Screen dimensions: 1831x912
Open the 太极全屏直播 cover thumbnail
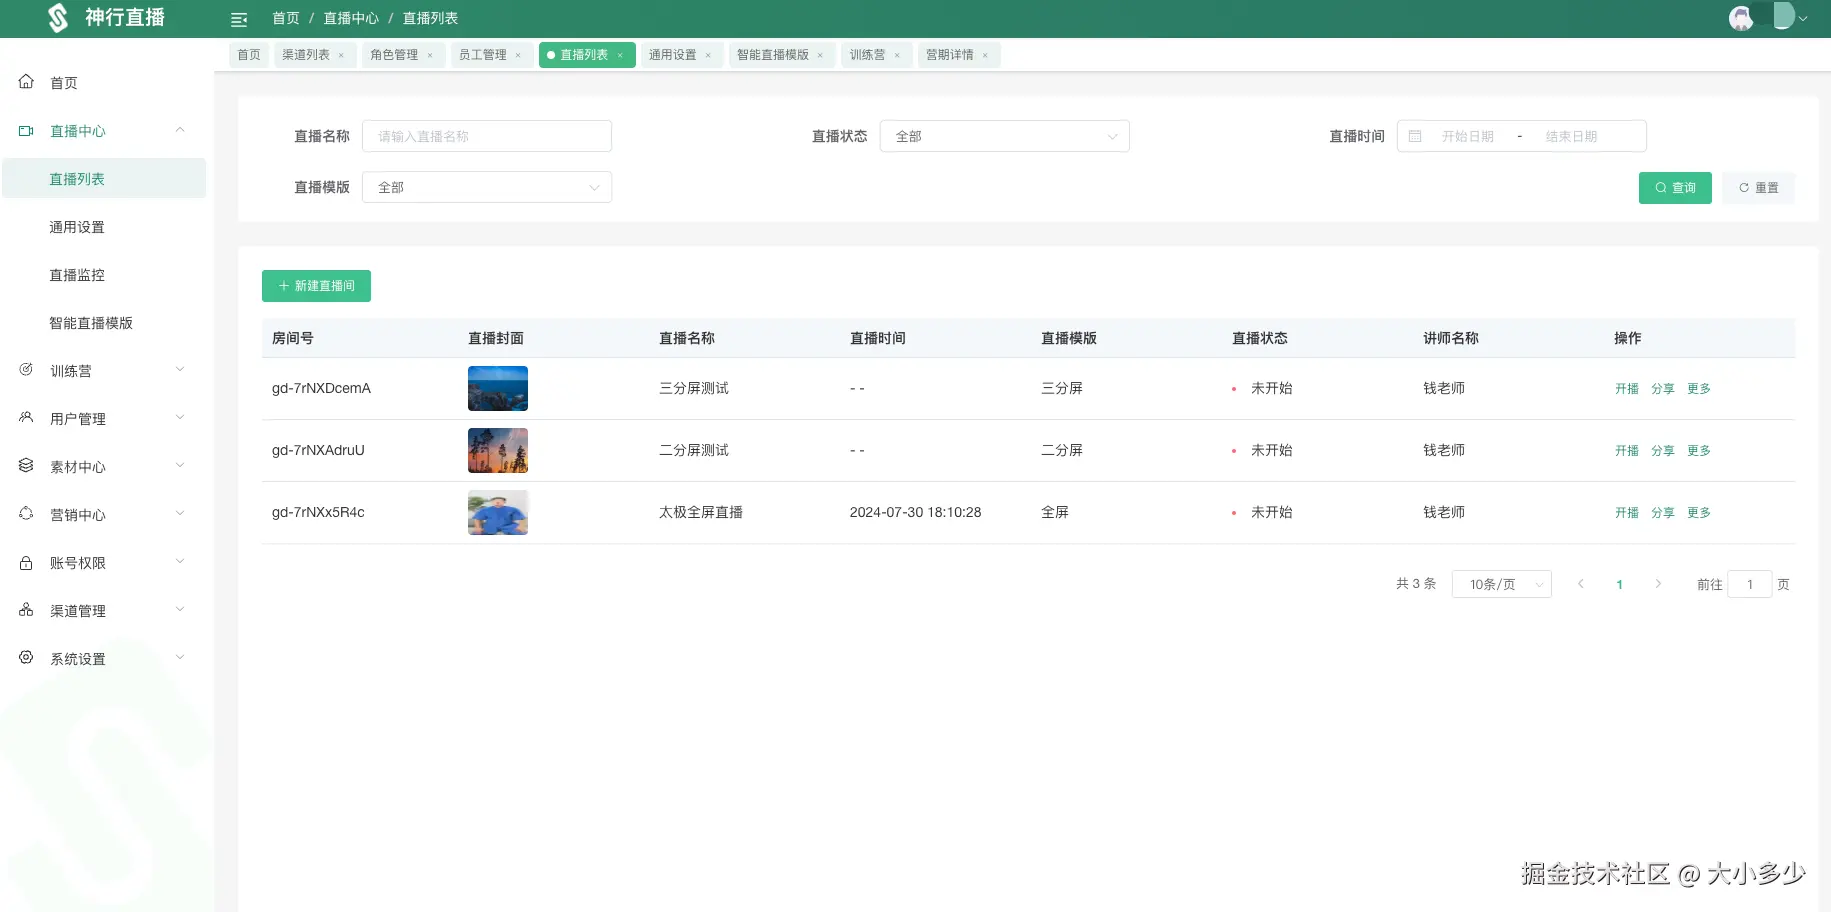[x=498, y=512]
